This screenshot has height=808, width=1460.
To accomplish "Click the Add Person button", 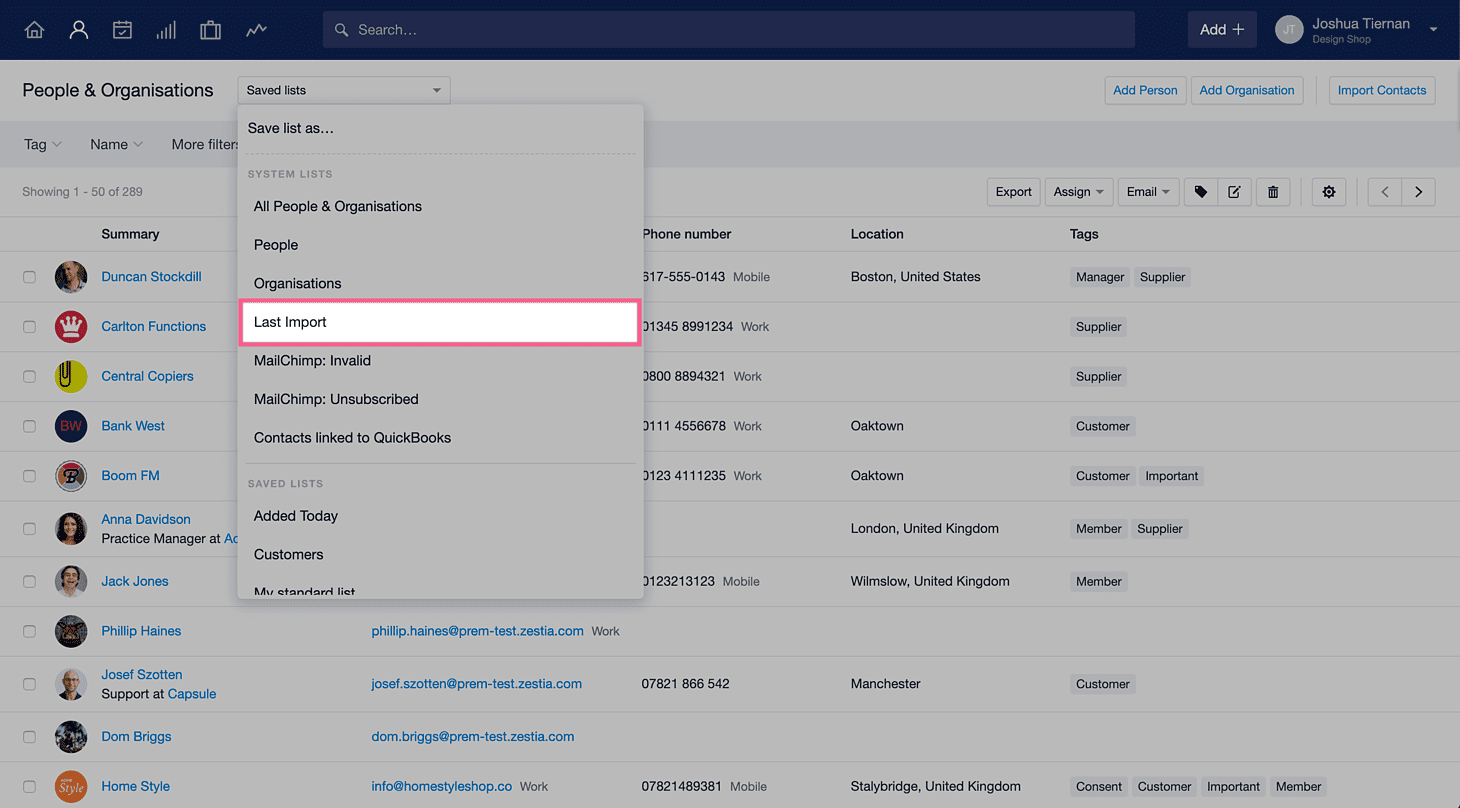I will coord(1145,90).
